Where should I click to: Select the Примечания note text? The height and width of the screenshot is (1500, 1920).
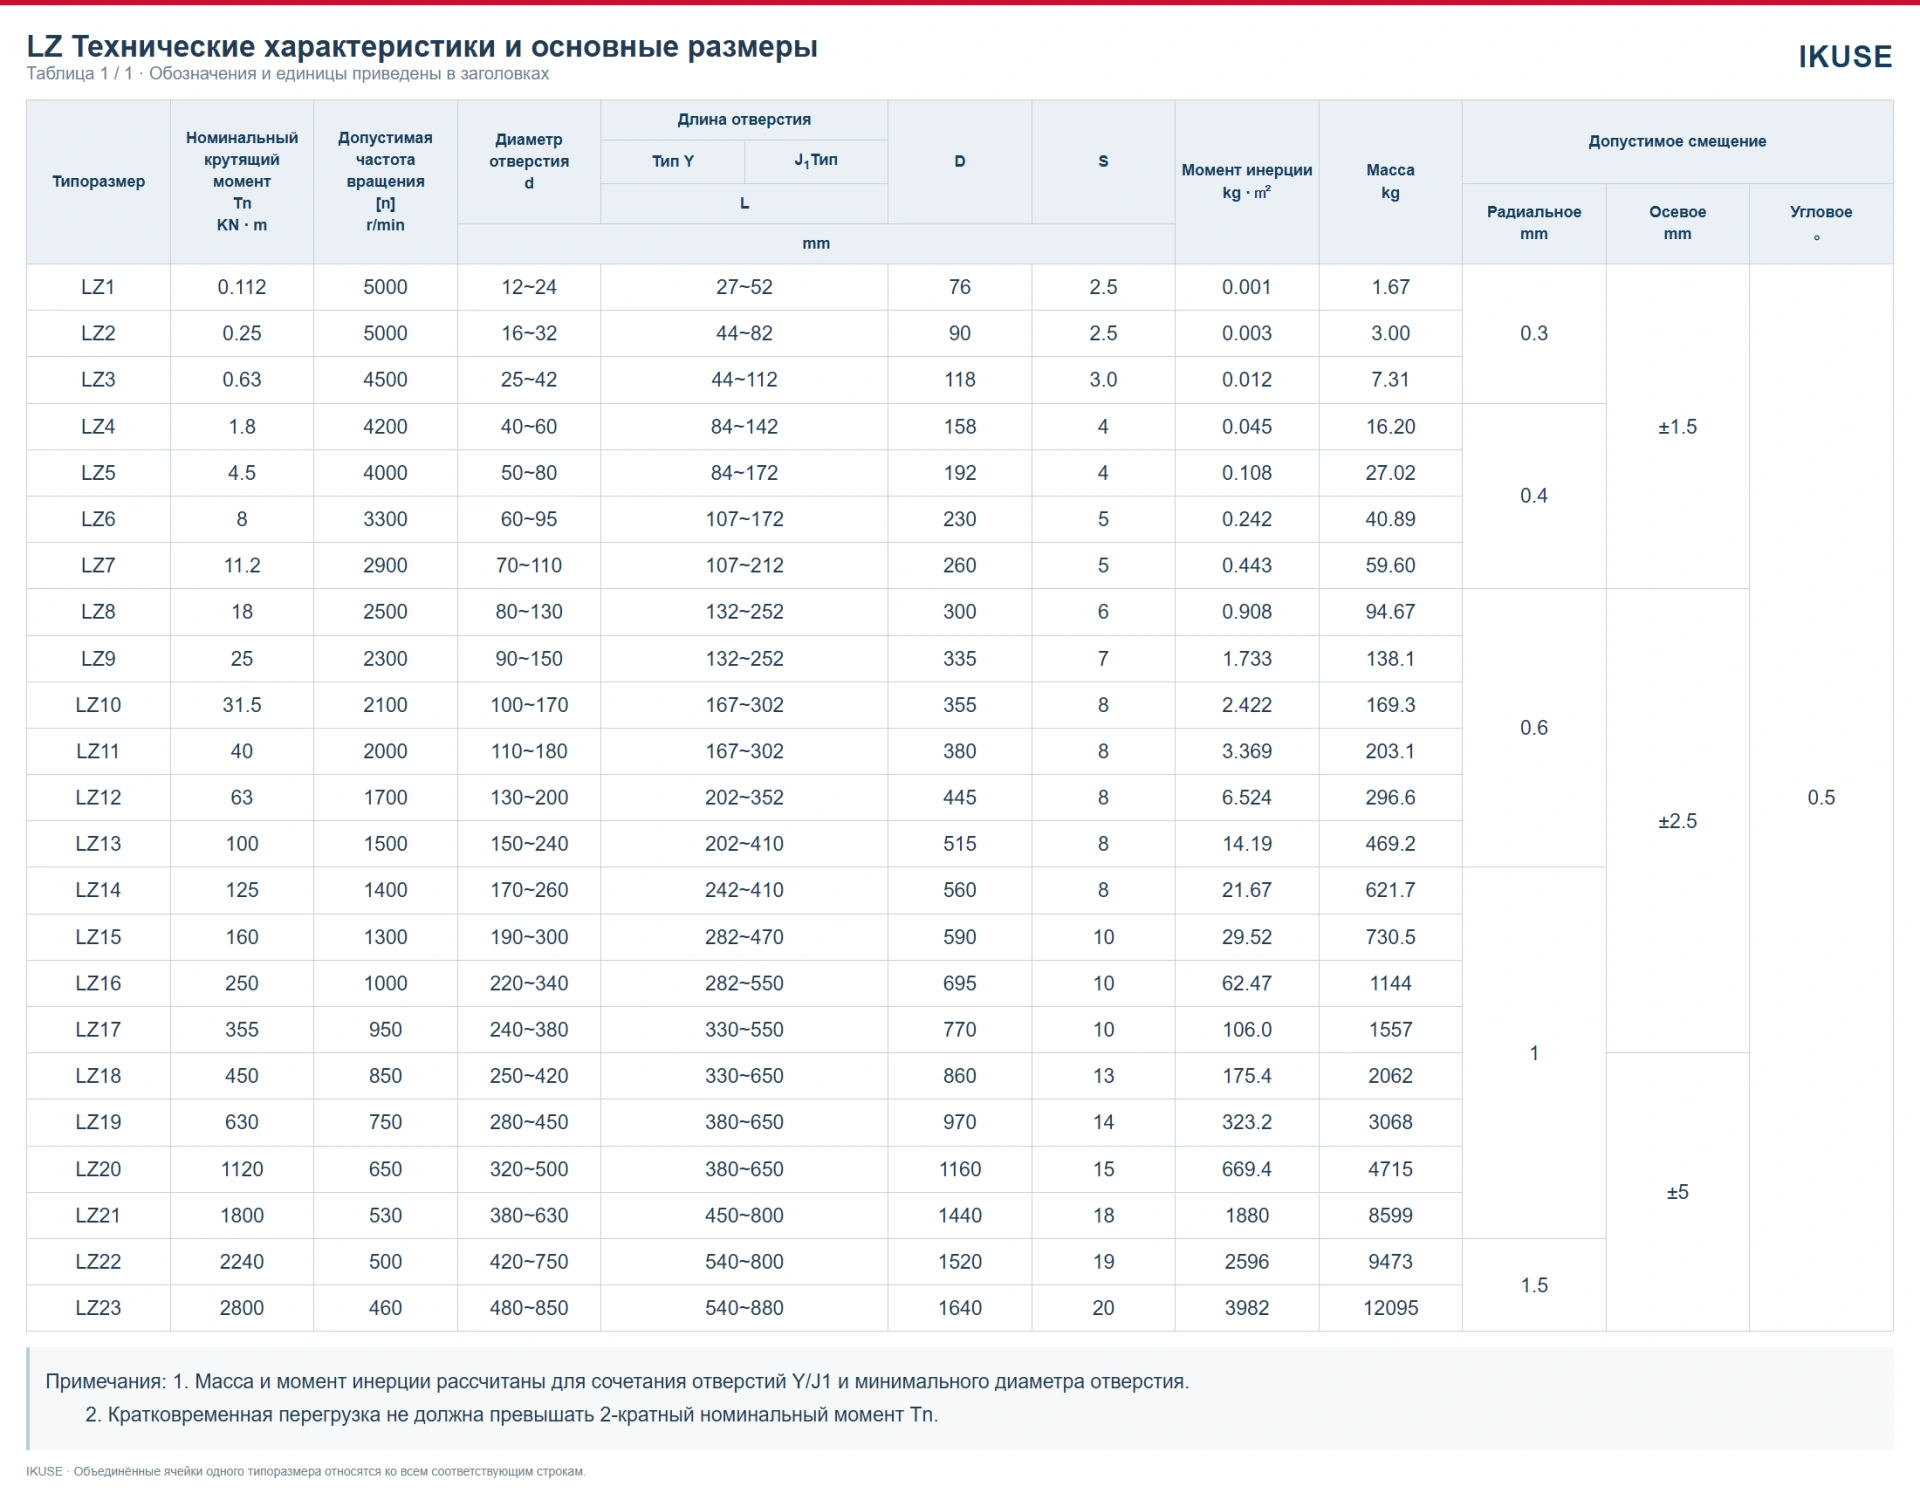(x=617, y=1398)
